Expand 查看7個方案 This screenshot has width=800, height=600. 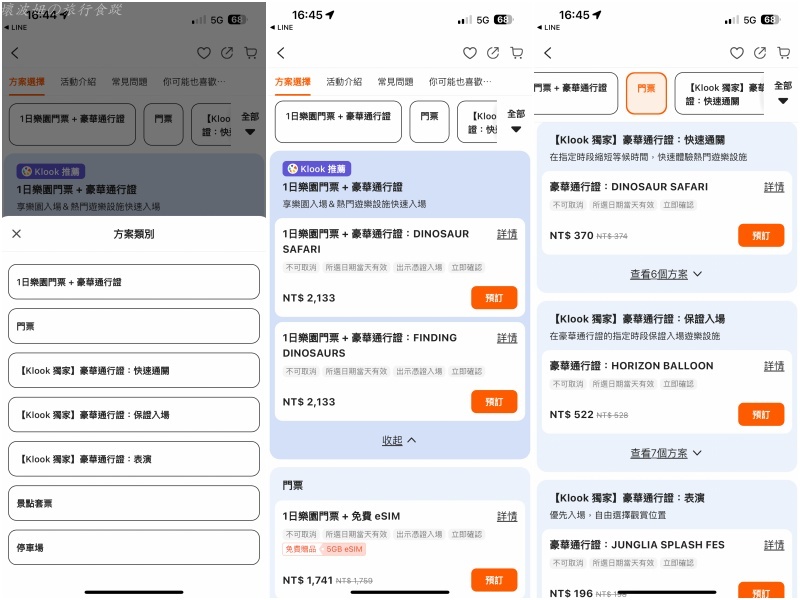click(666, 453)
